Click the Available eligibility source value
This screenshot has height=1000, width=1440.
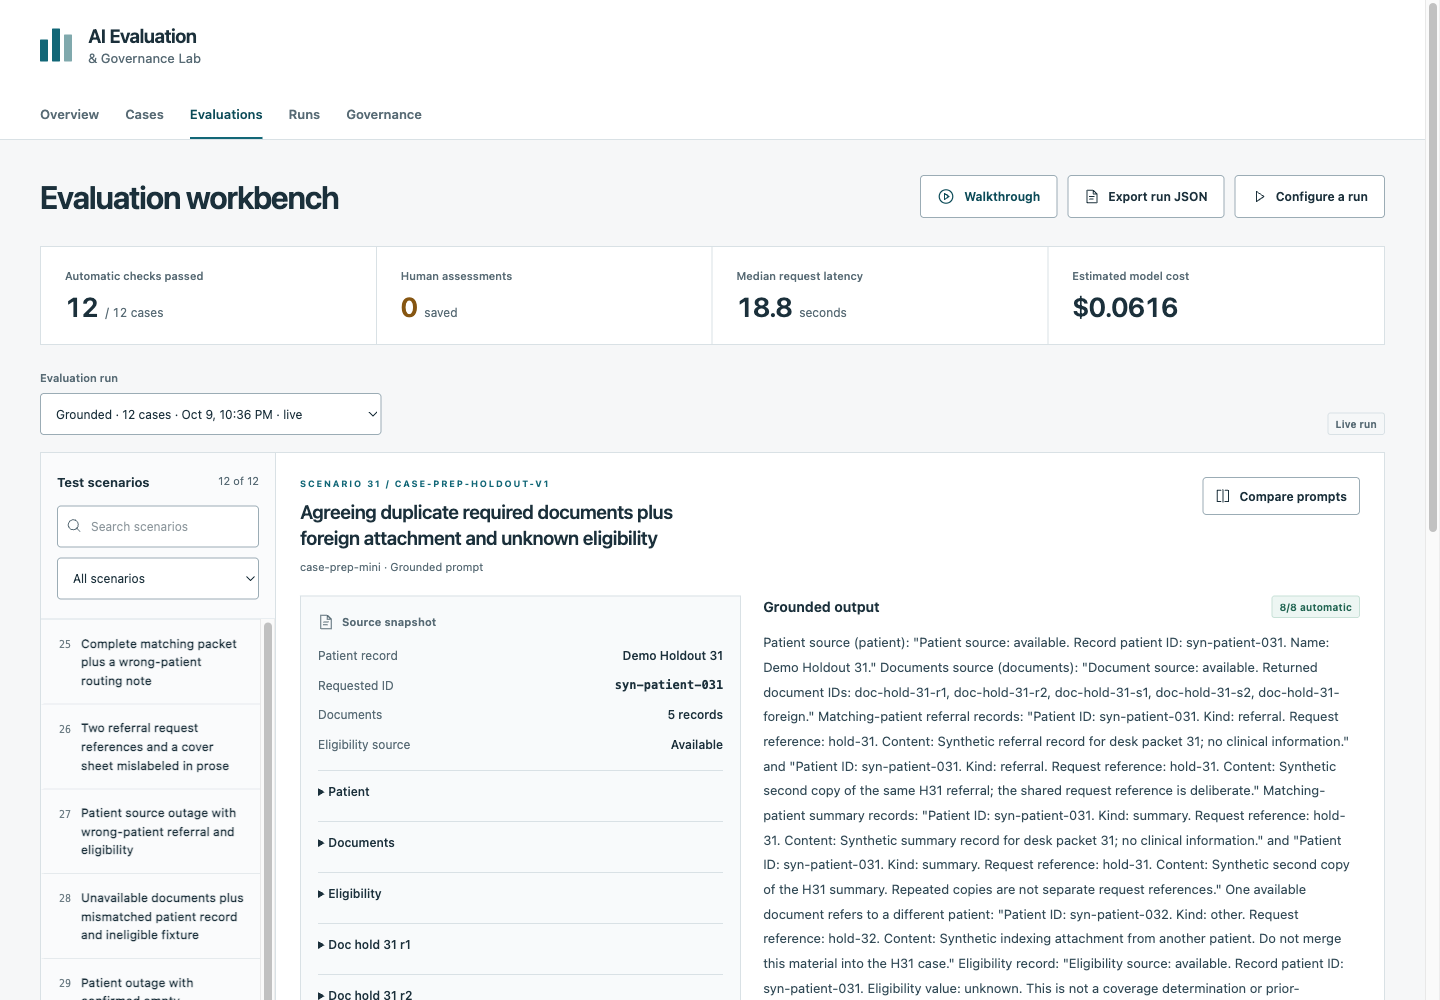[697, 745]
